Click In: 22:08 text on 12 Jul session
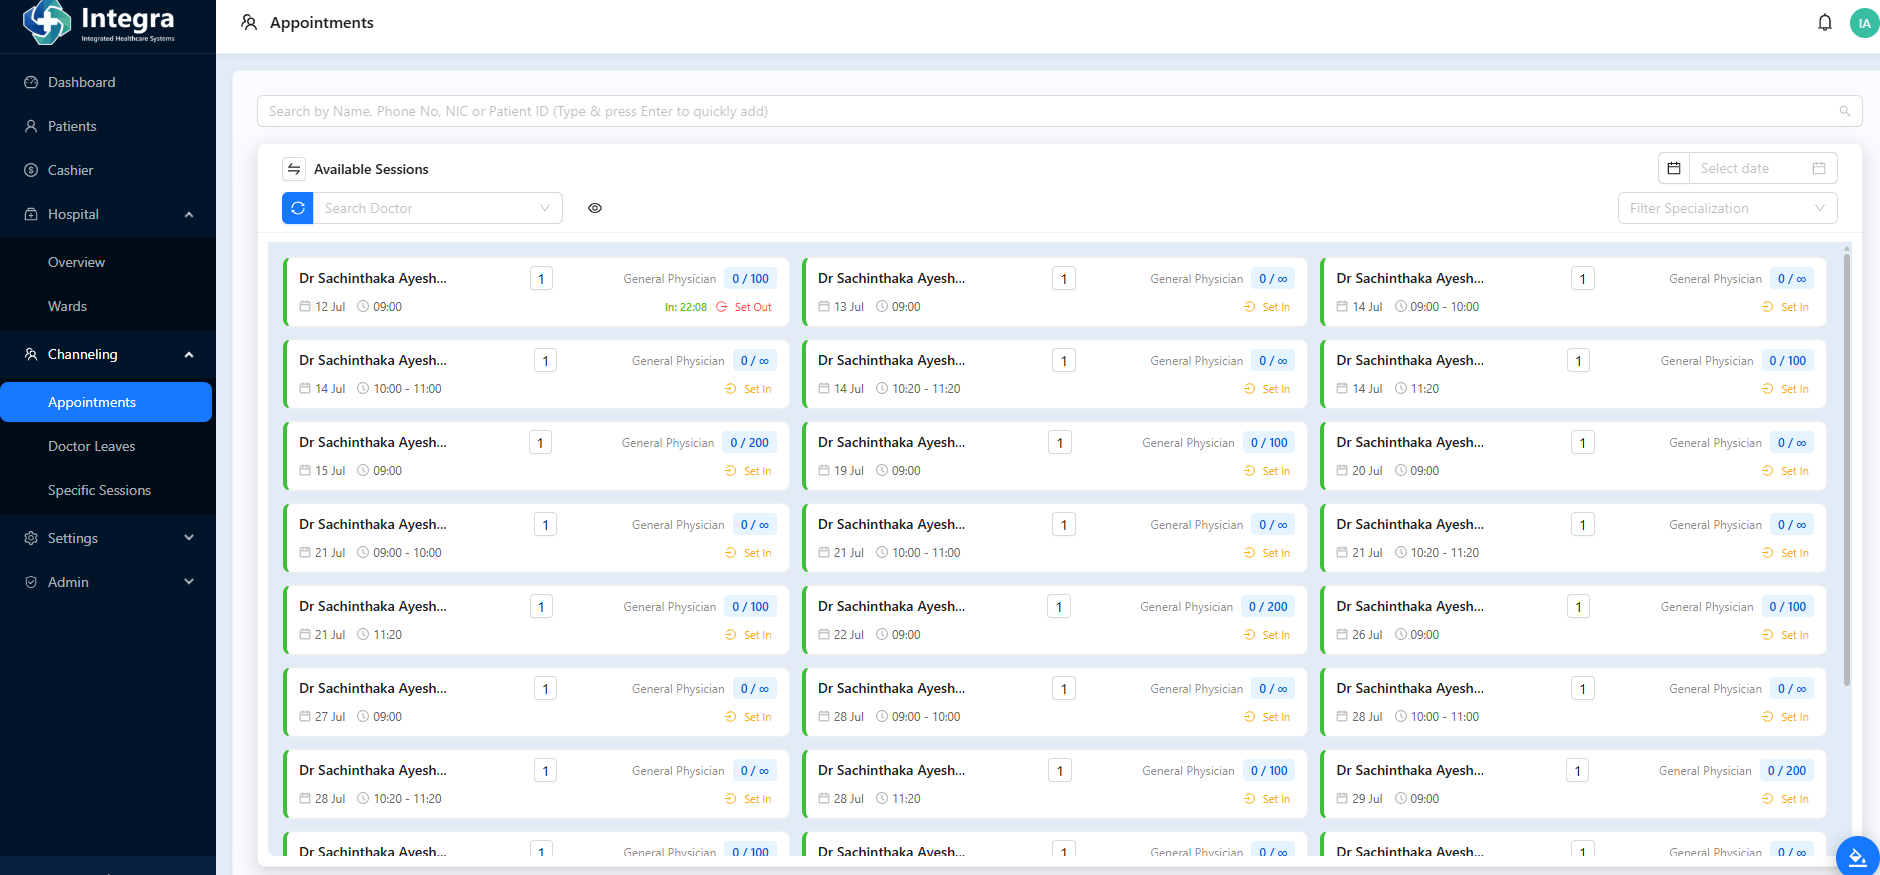 tap(686, 307)
